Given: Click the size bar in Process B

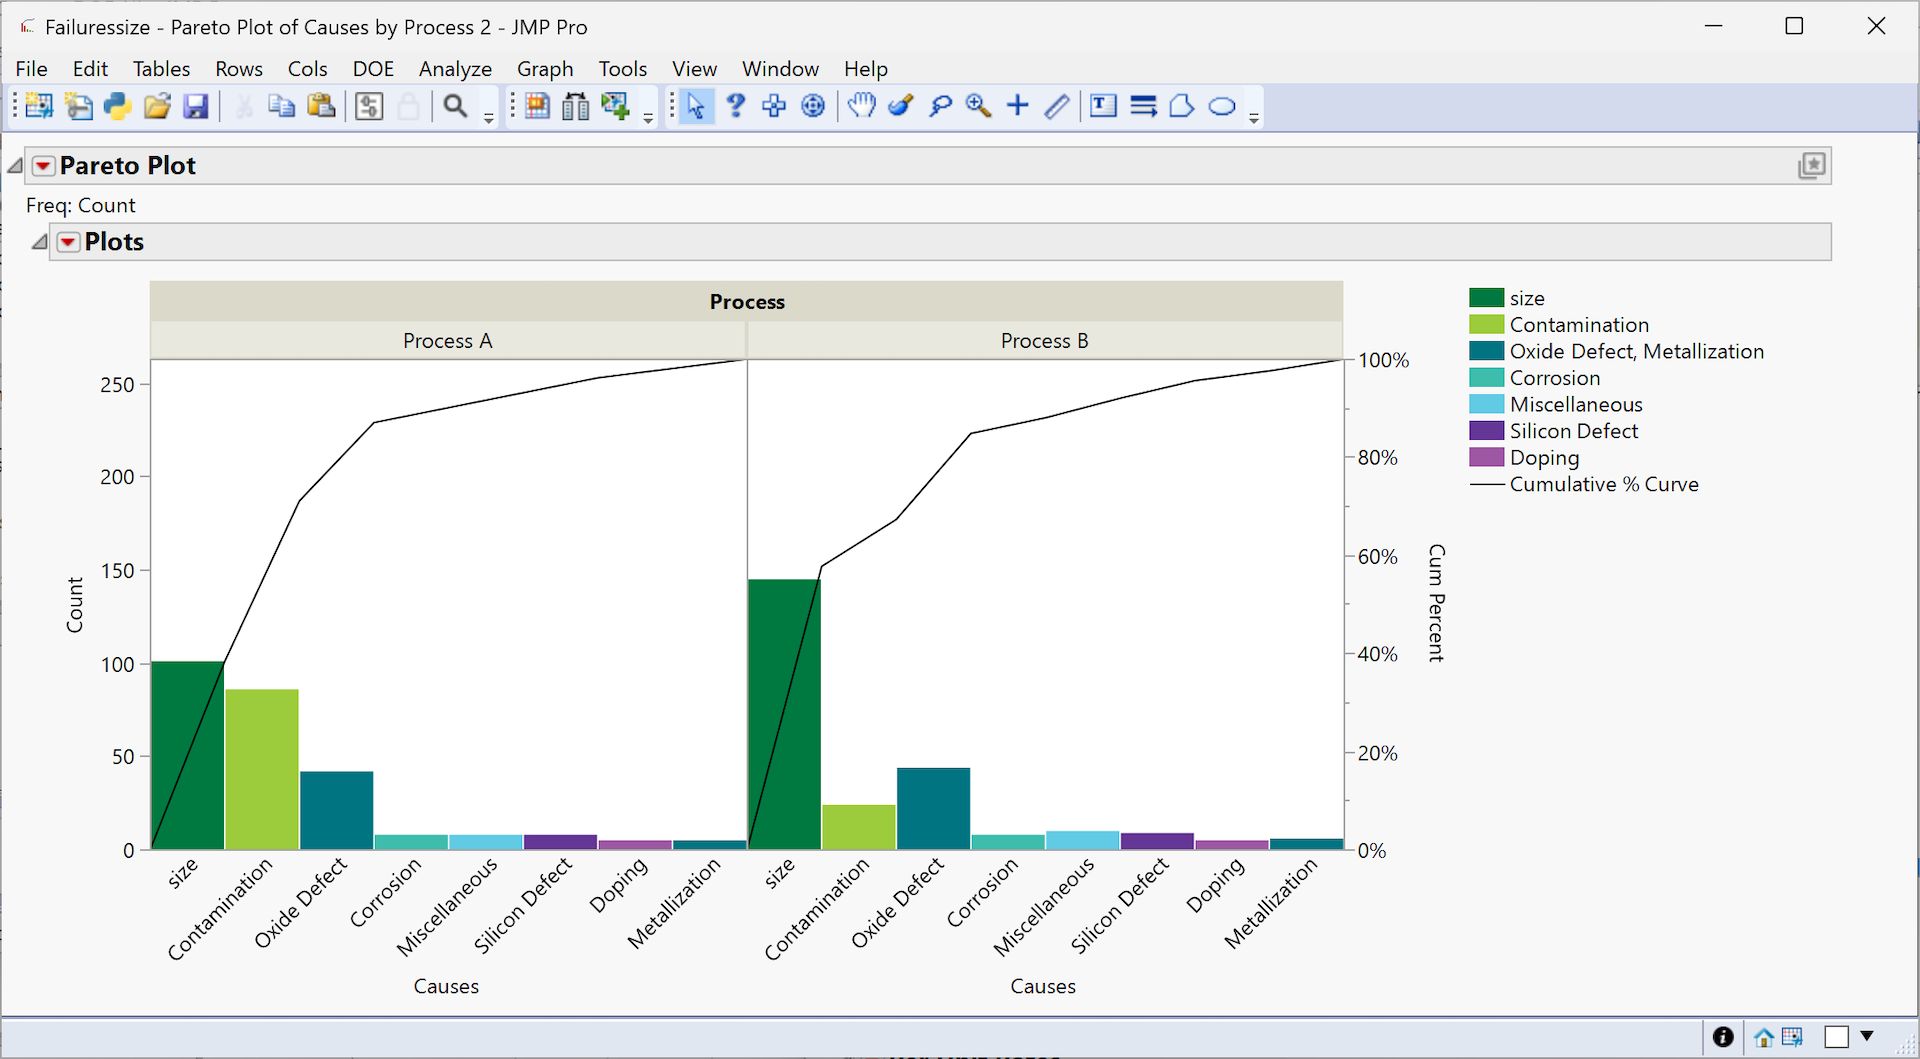Looking at the screenshot, I should [x=785, y=714].
